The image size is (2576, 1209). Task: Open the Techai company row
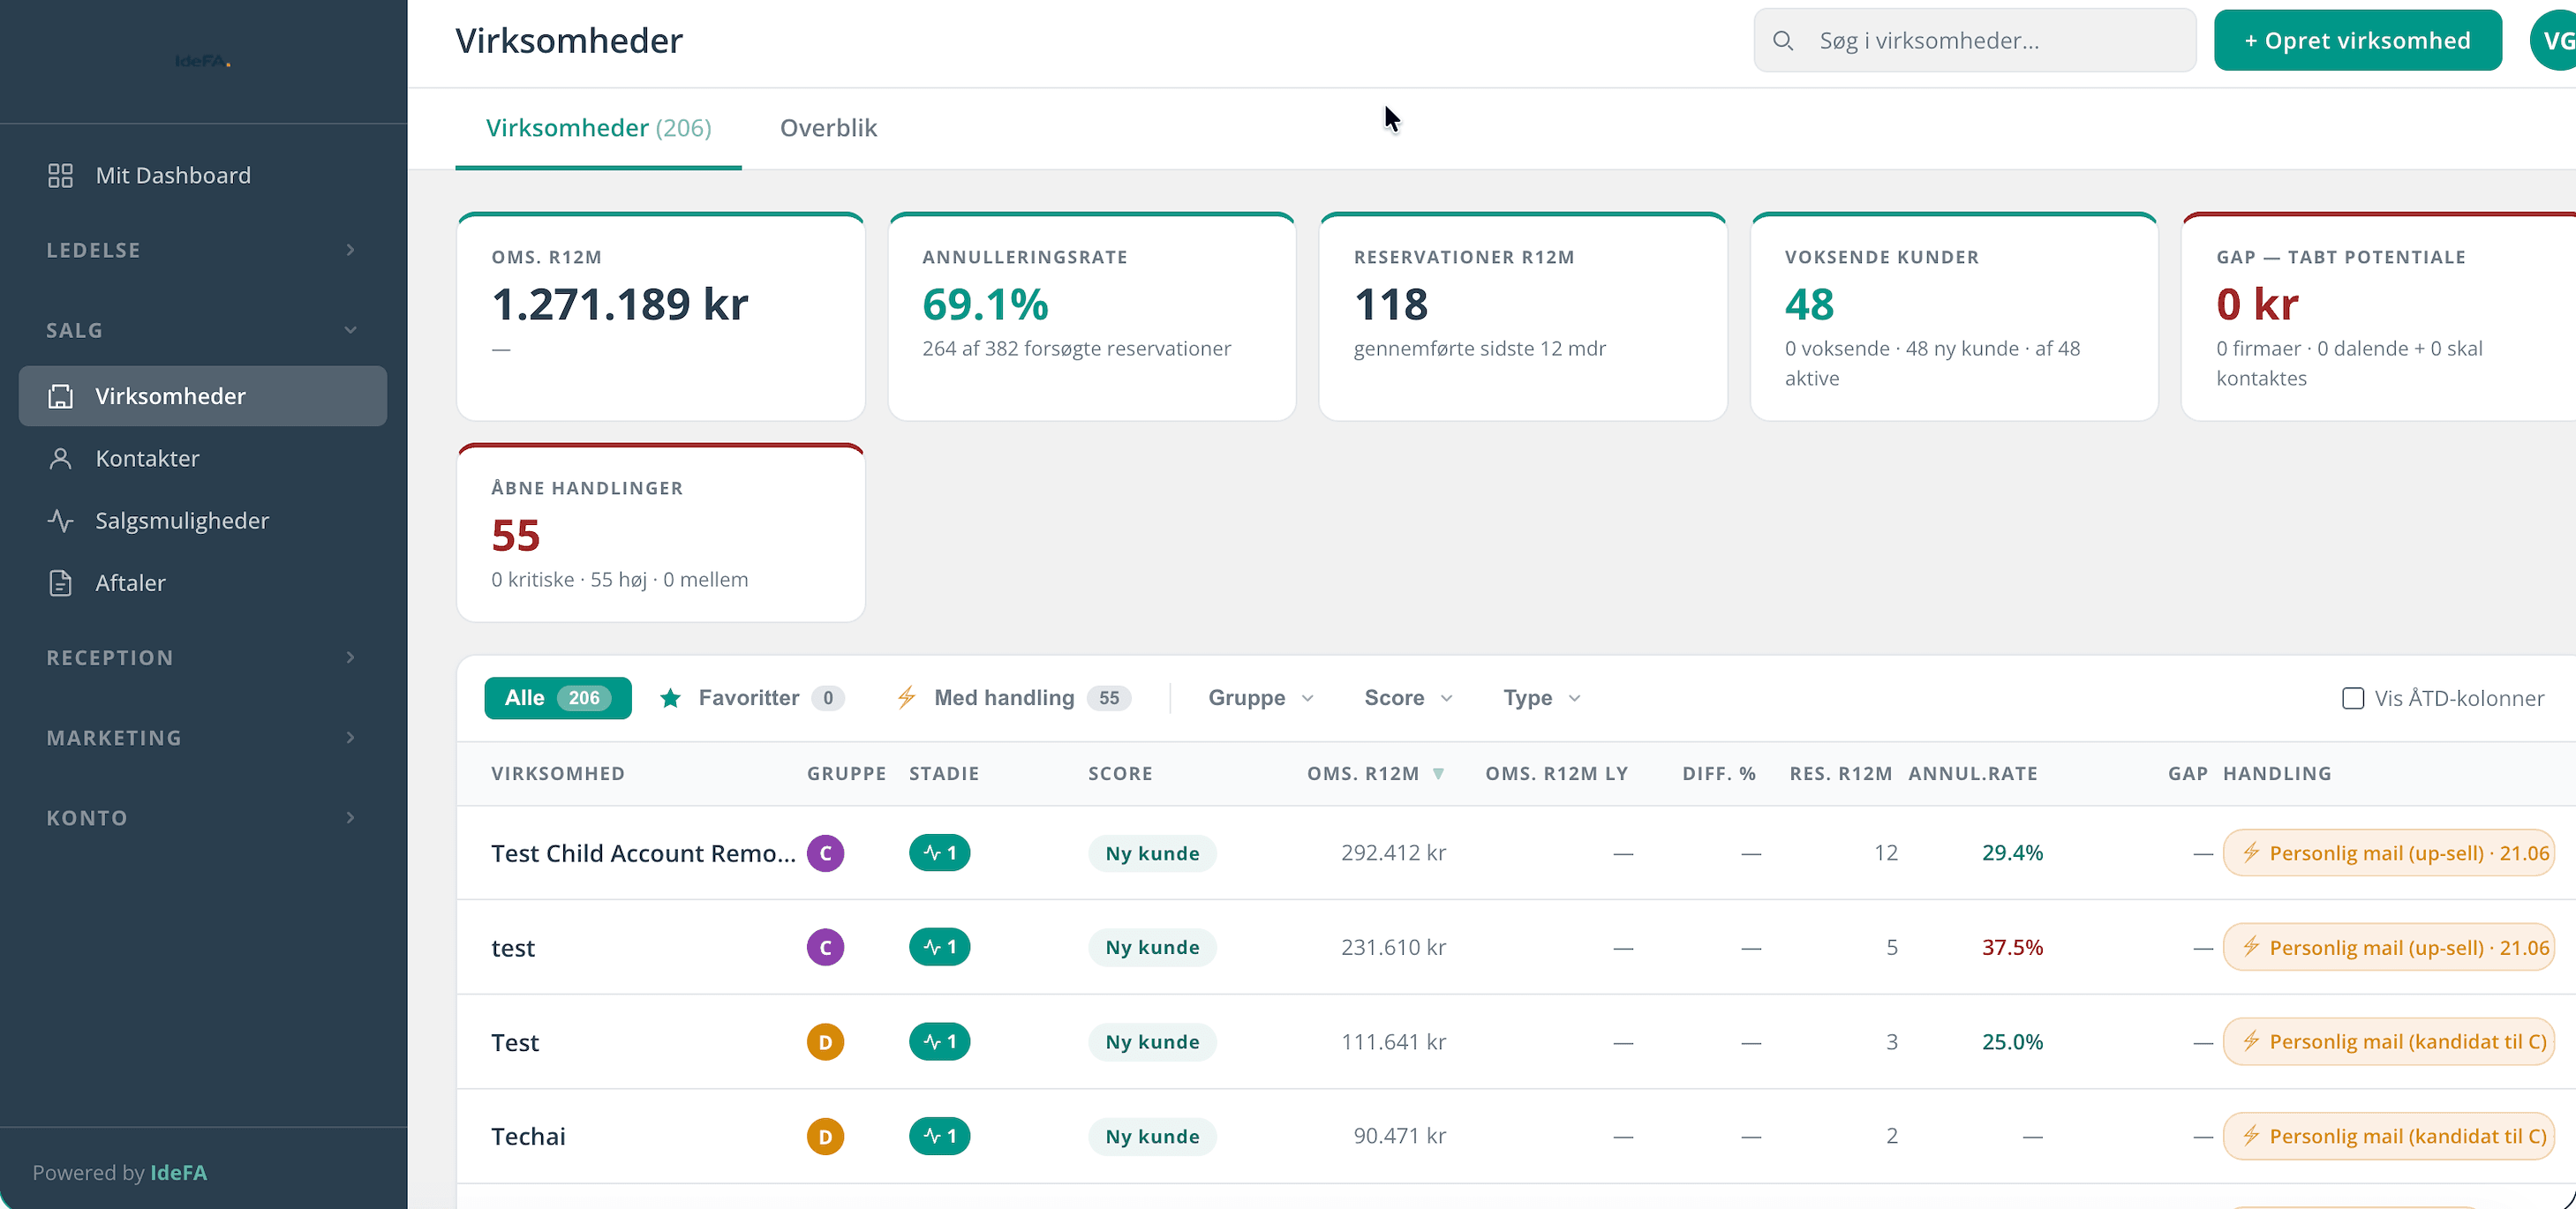pos(1516,1136)
